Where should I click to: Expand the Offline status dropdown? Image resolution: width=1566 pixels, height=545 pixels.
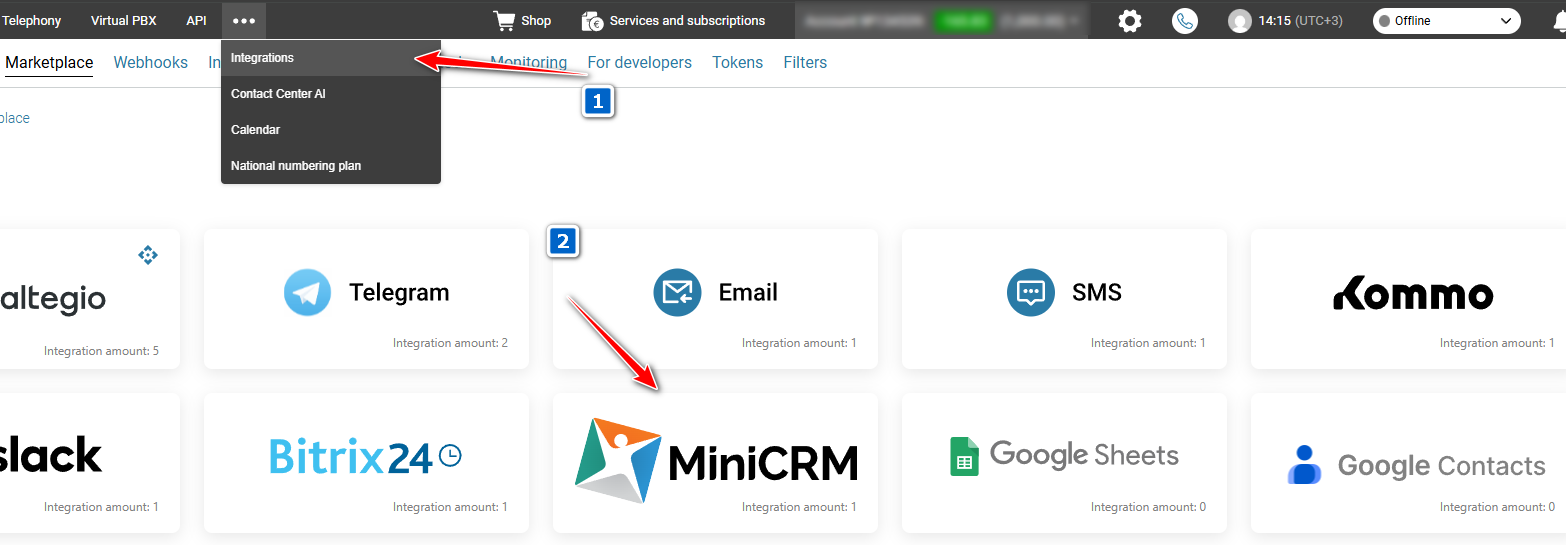tap(1446, 21)
